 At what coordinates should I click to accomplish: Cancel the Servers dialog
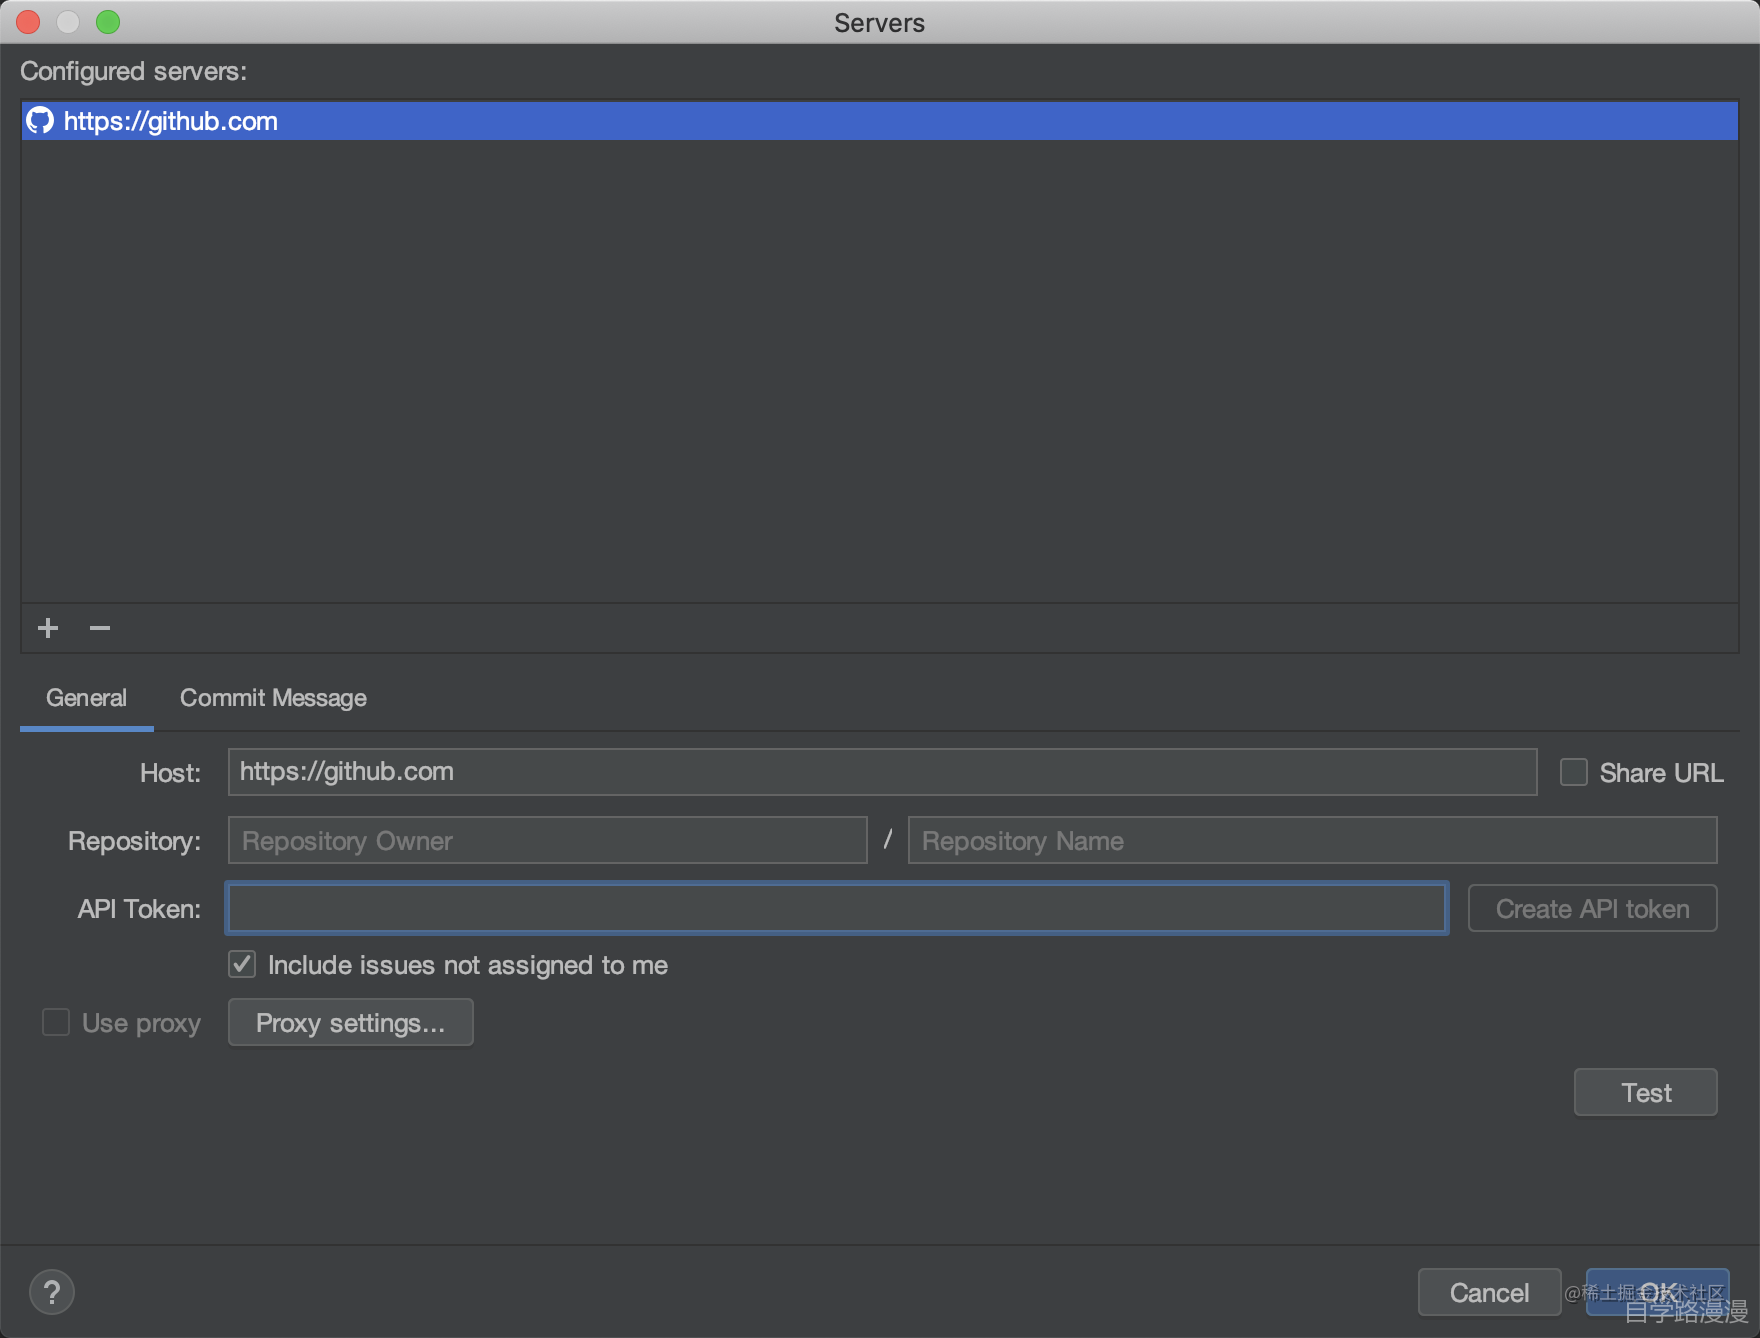(1489, 1292)
